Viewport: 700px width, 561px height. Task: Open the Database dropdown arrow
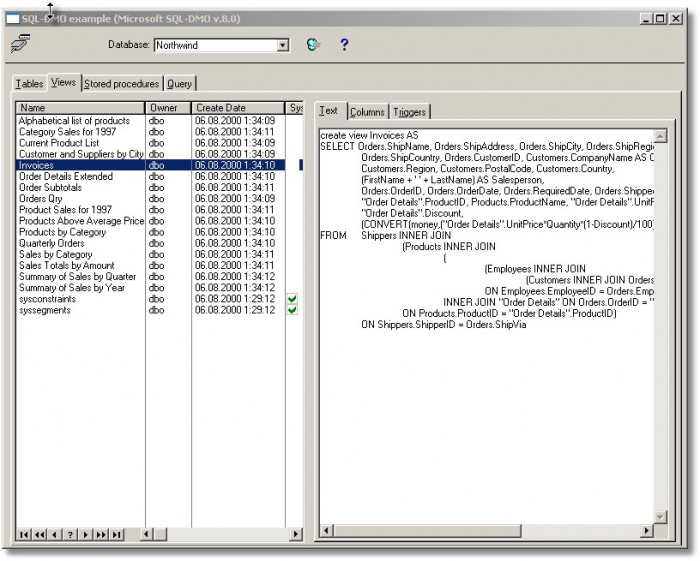tap(283, 45)
